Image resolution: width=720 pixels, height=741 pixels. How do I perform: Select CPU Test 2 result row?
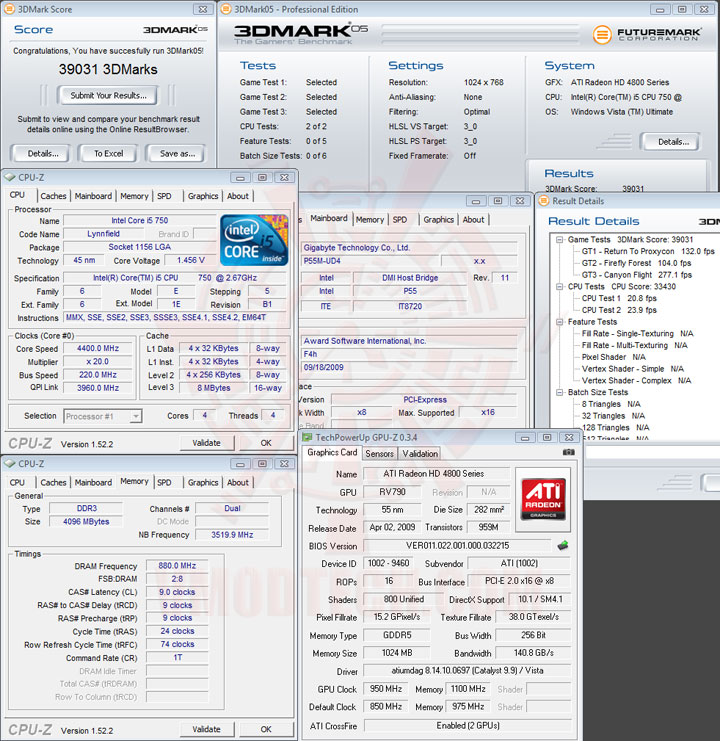click(x=619, y=310)
